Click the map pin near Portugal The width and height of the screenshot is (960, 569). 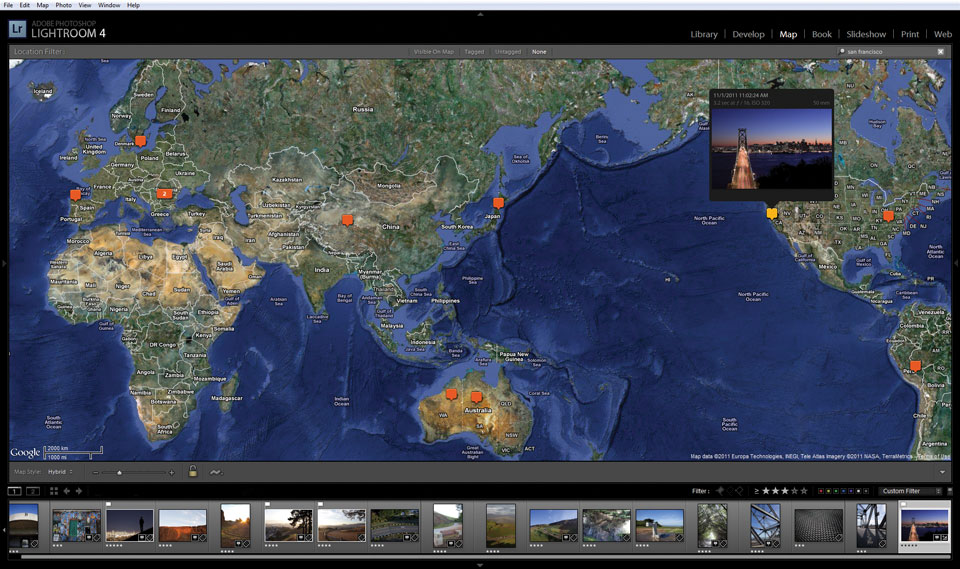point(75,195)
